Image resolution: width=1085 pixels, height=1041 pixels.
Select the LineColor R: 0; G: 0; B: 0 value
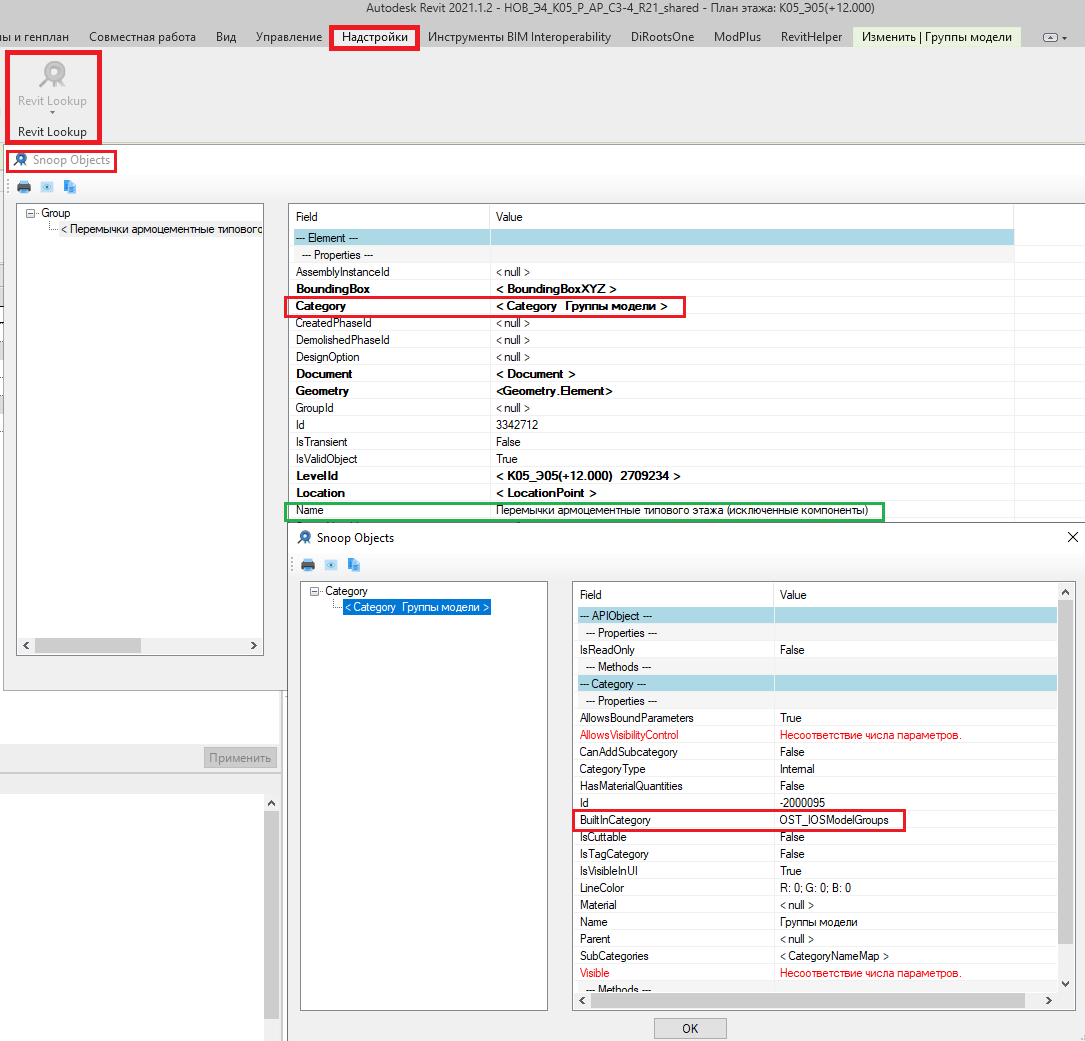point(815,888)
